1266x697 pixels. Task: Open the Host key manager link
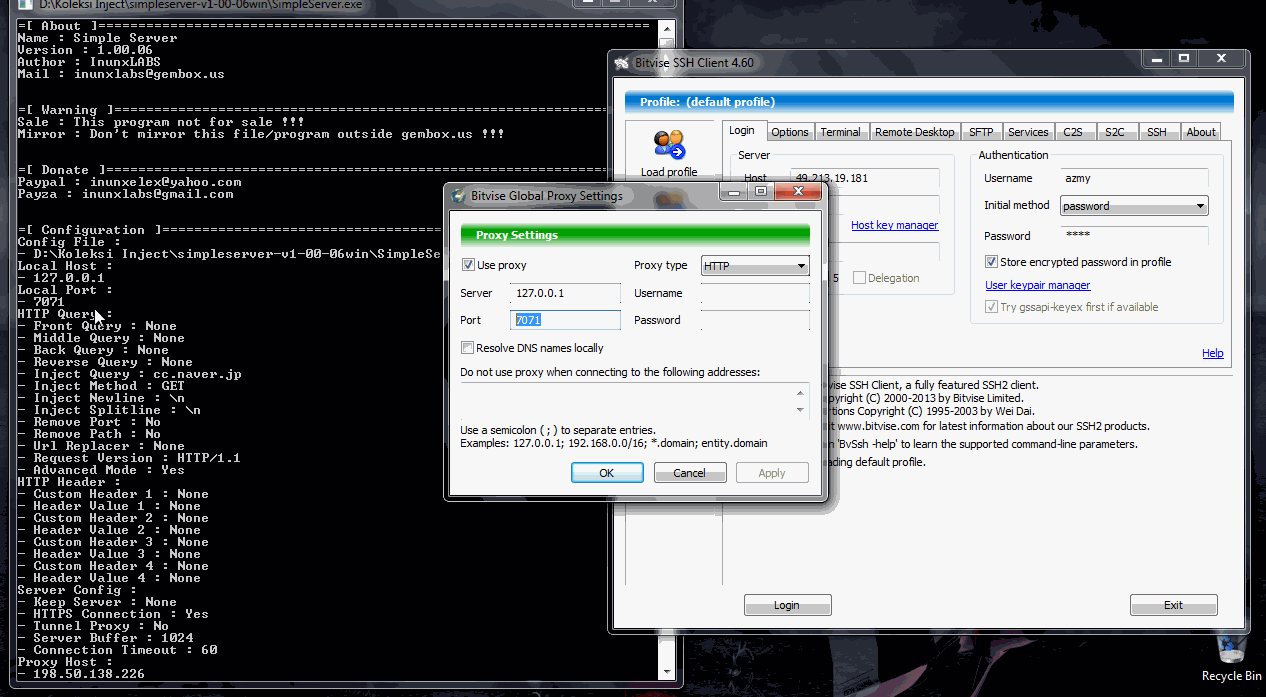[895, 226]
